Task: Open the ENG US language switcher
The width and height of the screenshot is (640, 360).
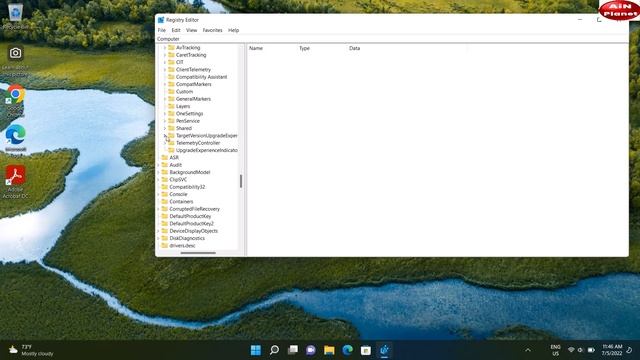Action: [556, 350]
